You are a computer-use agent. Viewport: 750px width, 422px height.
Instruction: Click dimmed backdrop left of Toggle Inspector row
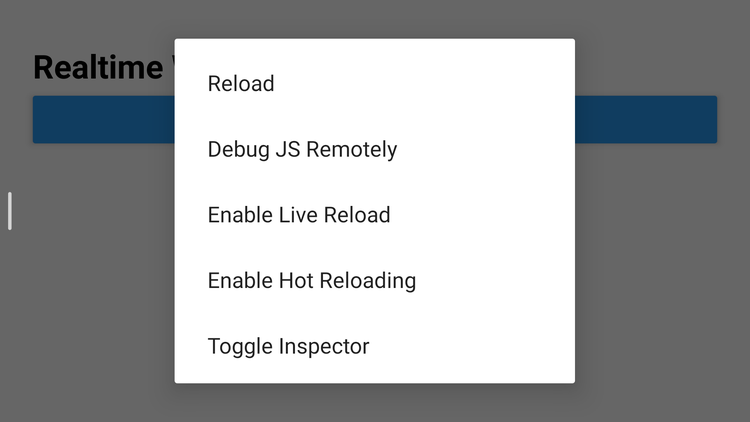(87, 346)
